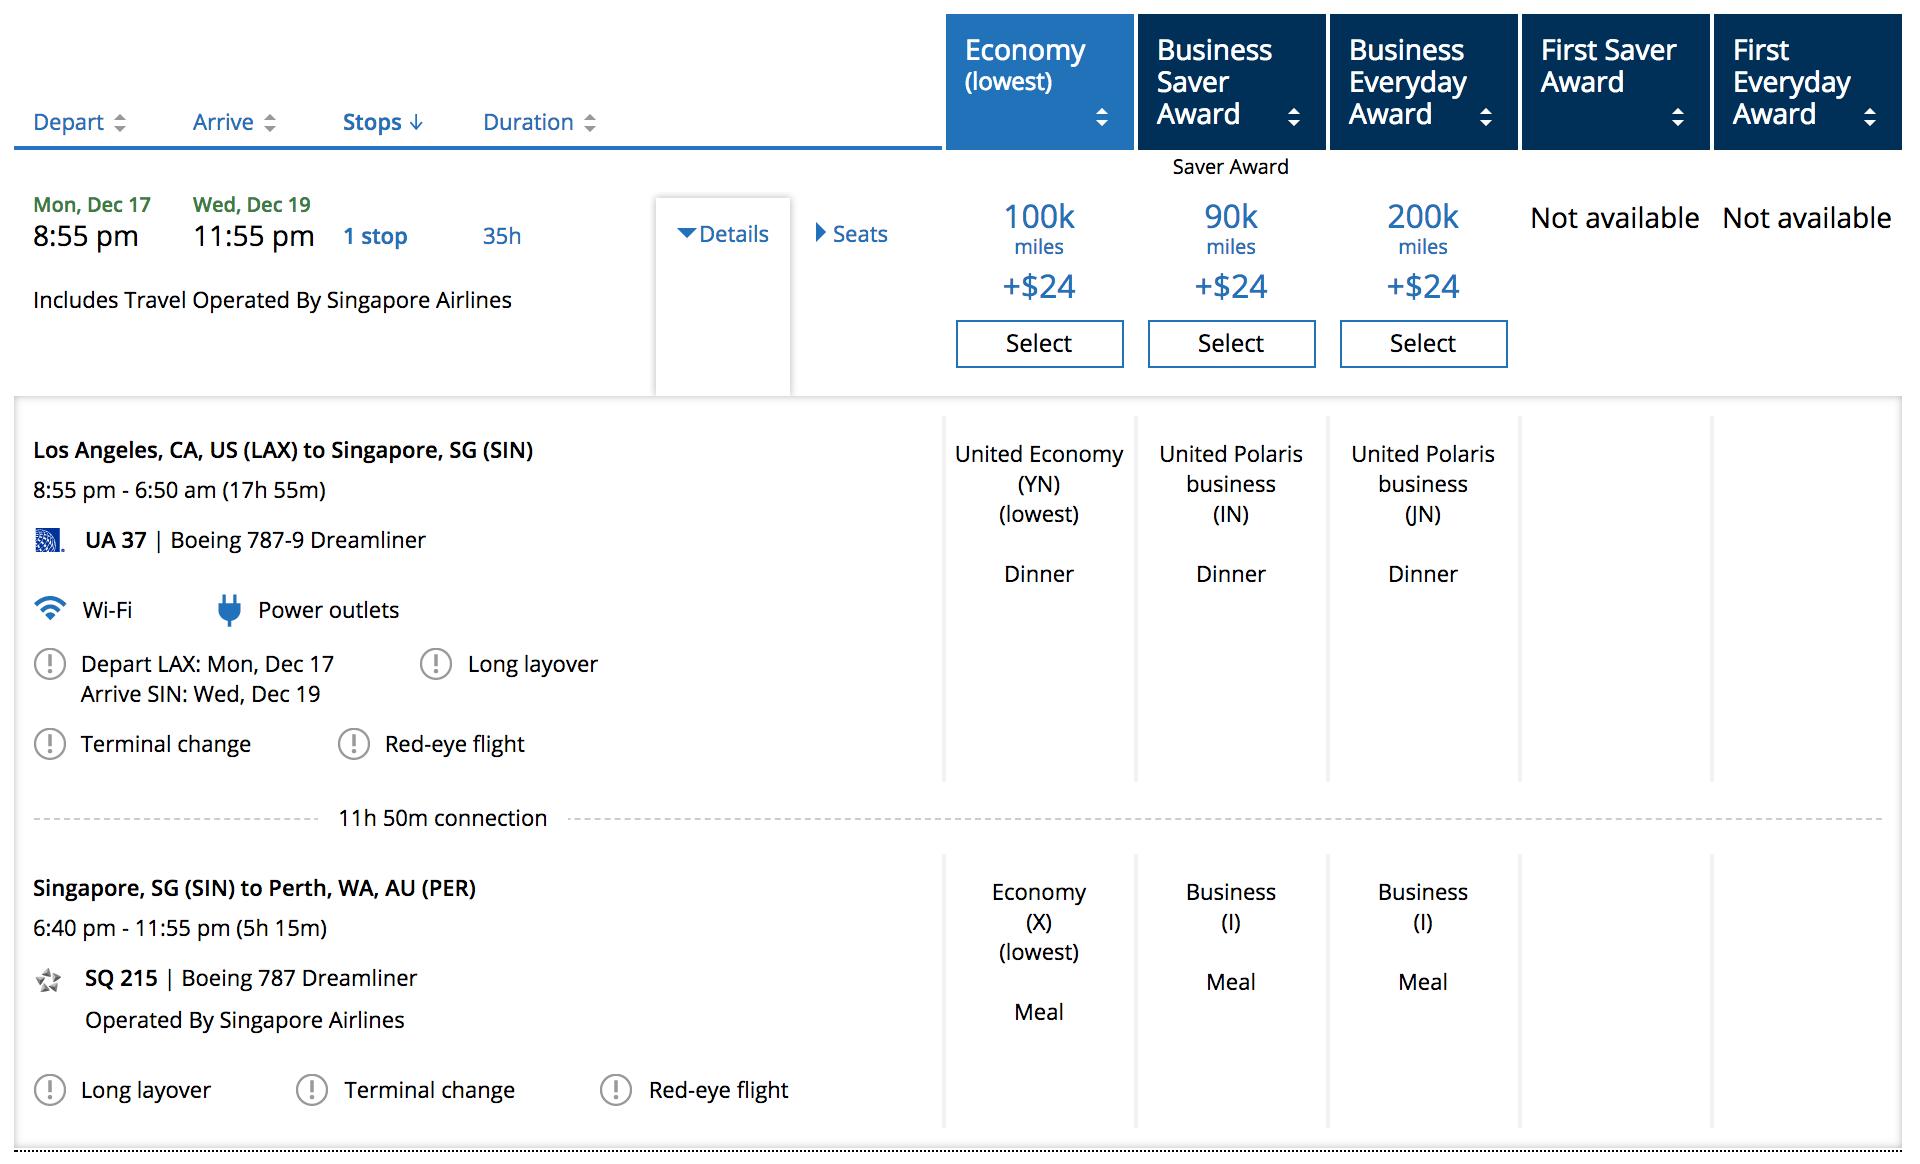Click the Wi-Fi amenity icon
Screen dimensions: 1920x1164
[x=50, y=609]
